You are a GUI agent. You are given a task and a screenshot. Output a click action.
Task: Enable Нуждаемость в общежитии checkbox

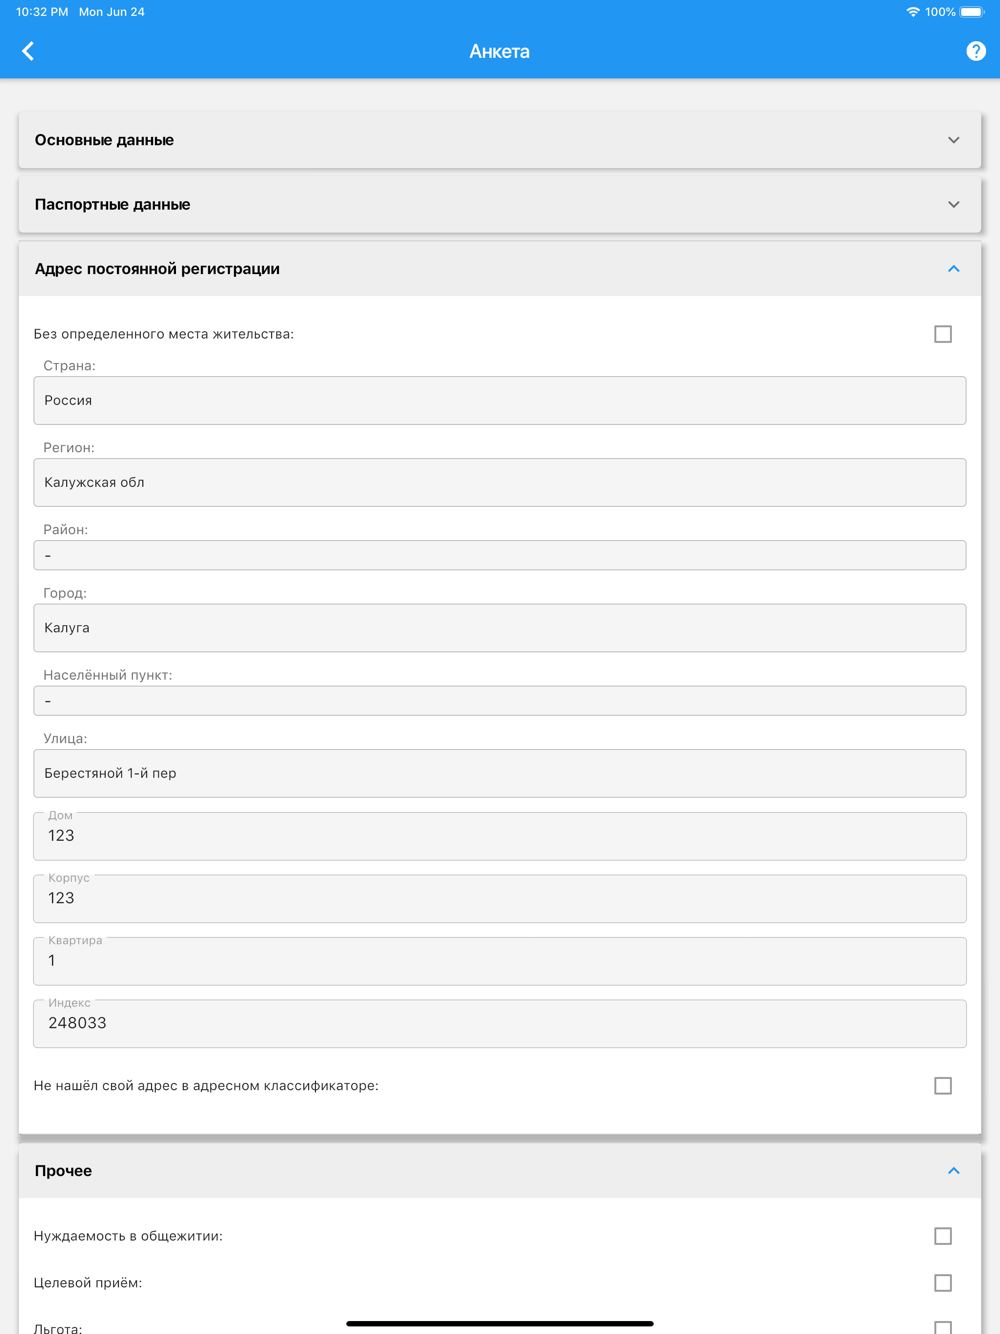coord(943,1236)
